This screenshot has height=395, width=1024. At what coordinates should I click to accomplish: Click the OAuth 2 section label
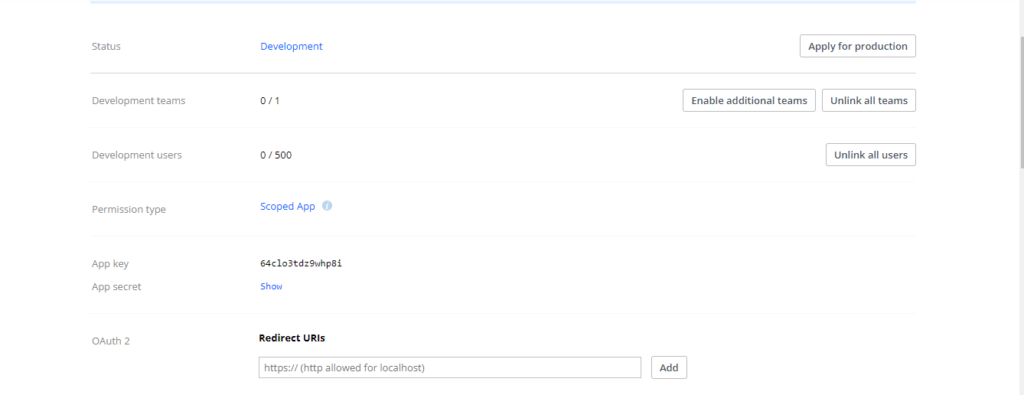coord(111,341)
